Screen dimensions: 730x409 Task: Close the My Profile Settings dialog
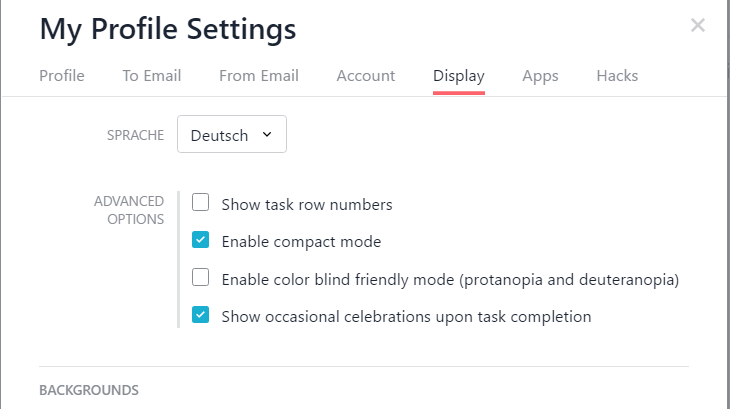tap(698, 26)
